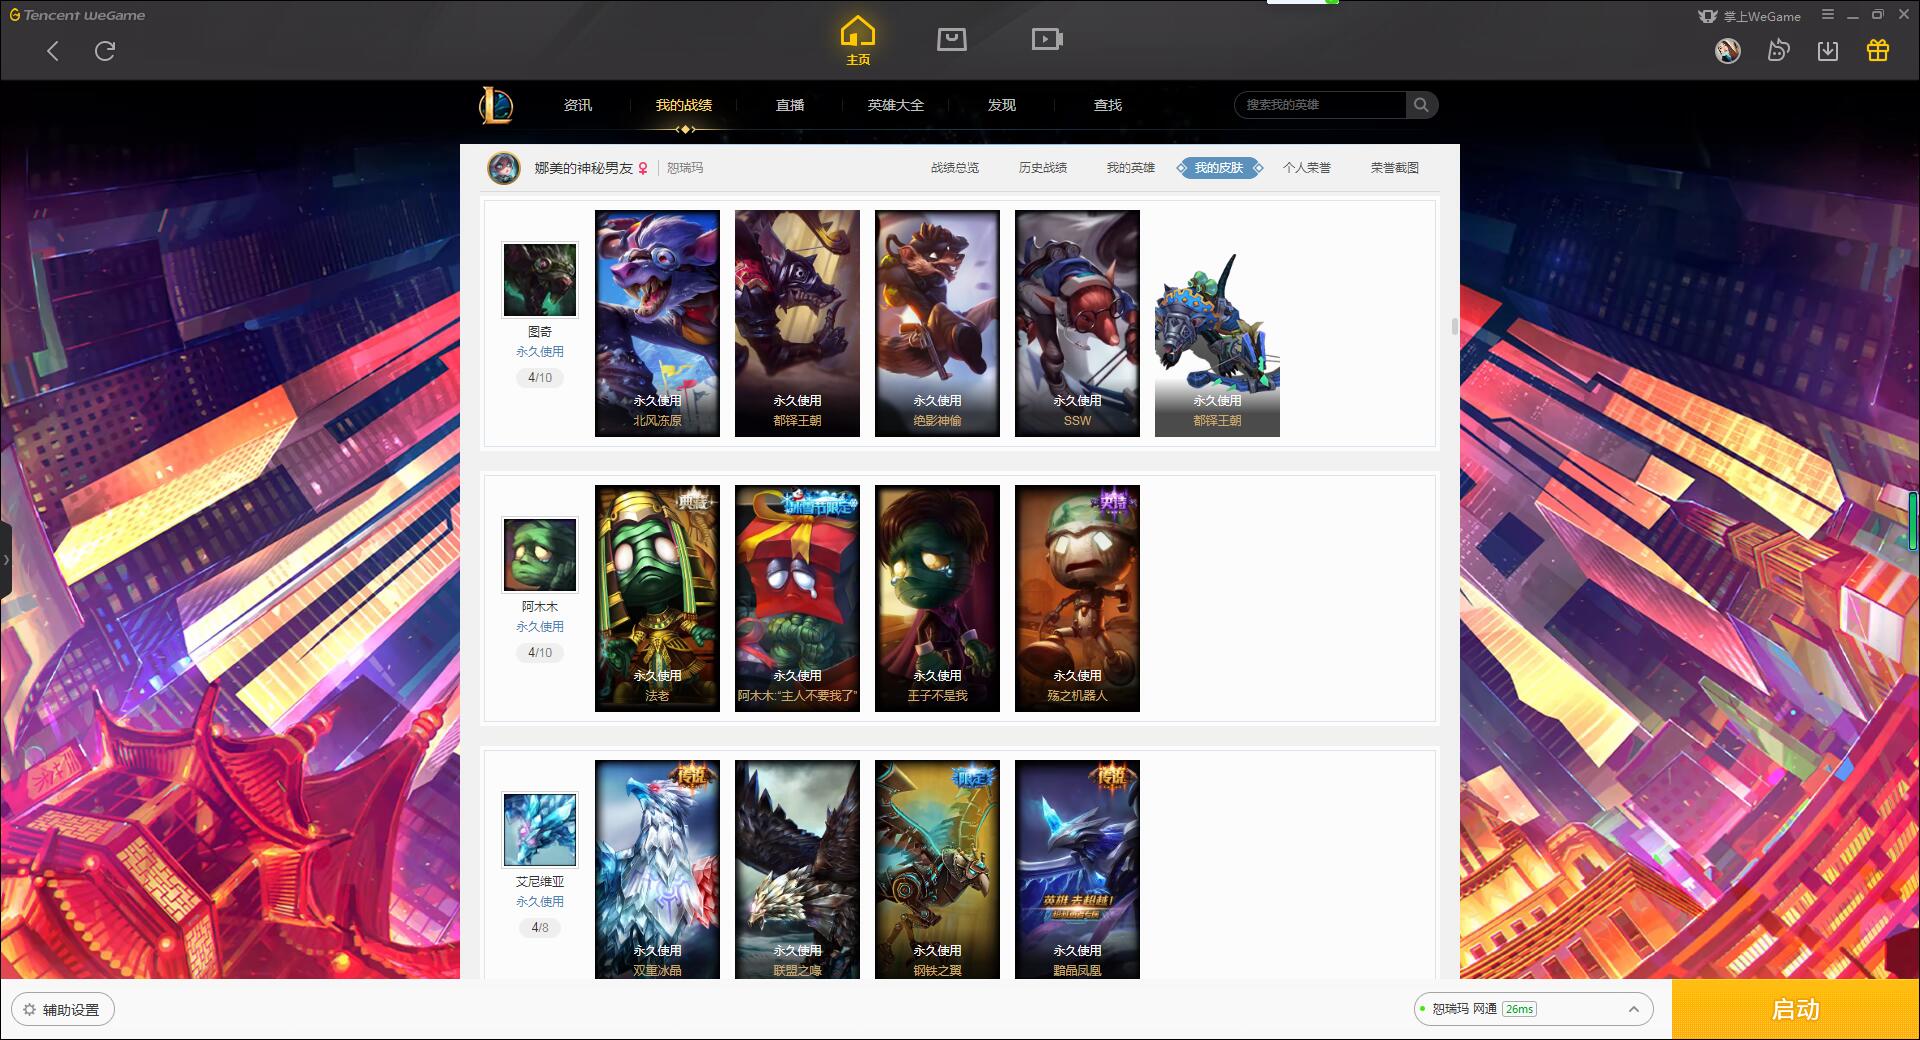Screen dimensions: 1920x1040
Task: Open the video playback icon in top bar
Action: 1047,39
